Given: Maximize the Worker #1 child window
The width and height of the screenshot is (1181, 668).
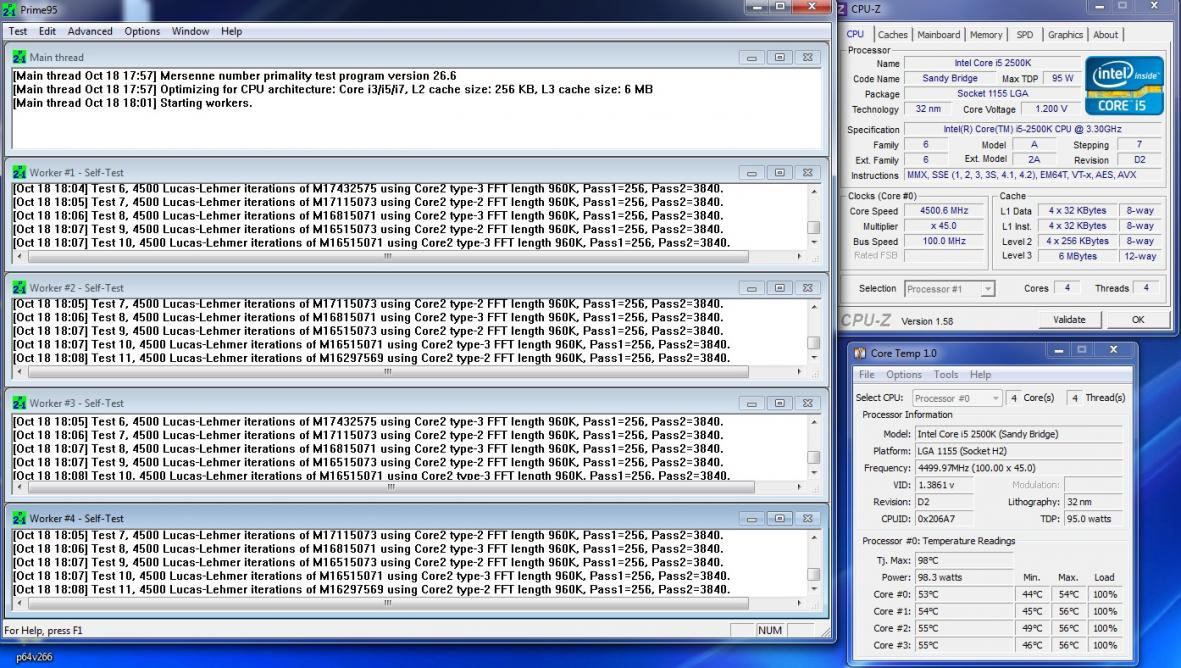Looking at the screenshot, I should (780, 172).
